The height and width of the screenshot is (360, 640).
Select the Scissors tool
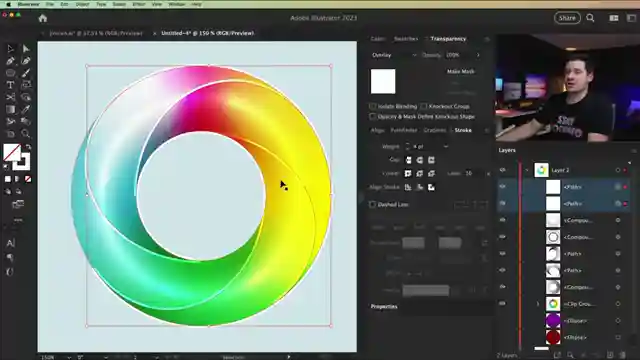10,97
